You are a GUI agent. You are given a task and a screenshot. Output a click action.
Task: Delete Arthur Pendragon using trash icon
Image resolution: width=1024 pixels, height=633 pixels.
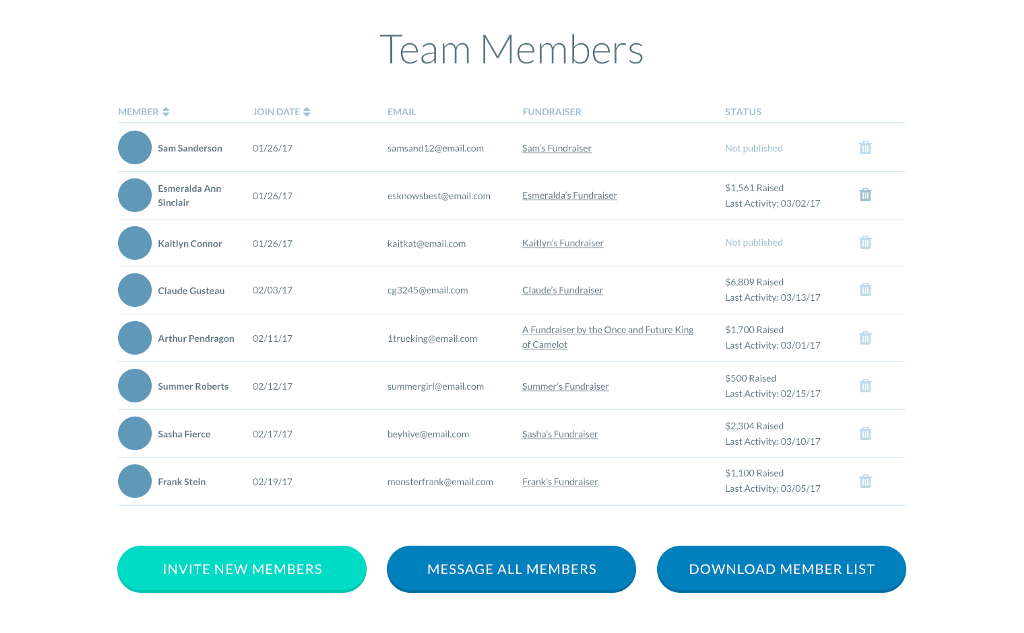click(865, 338)
